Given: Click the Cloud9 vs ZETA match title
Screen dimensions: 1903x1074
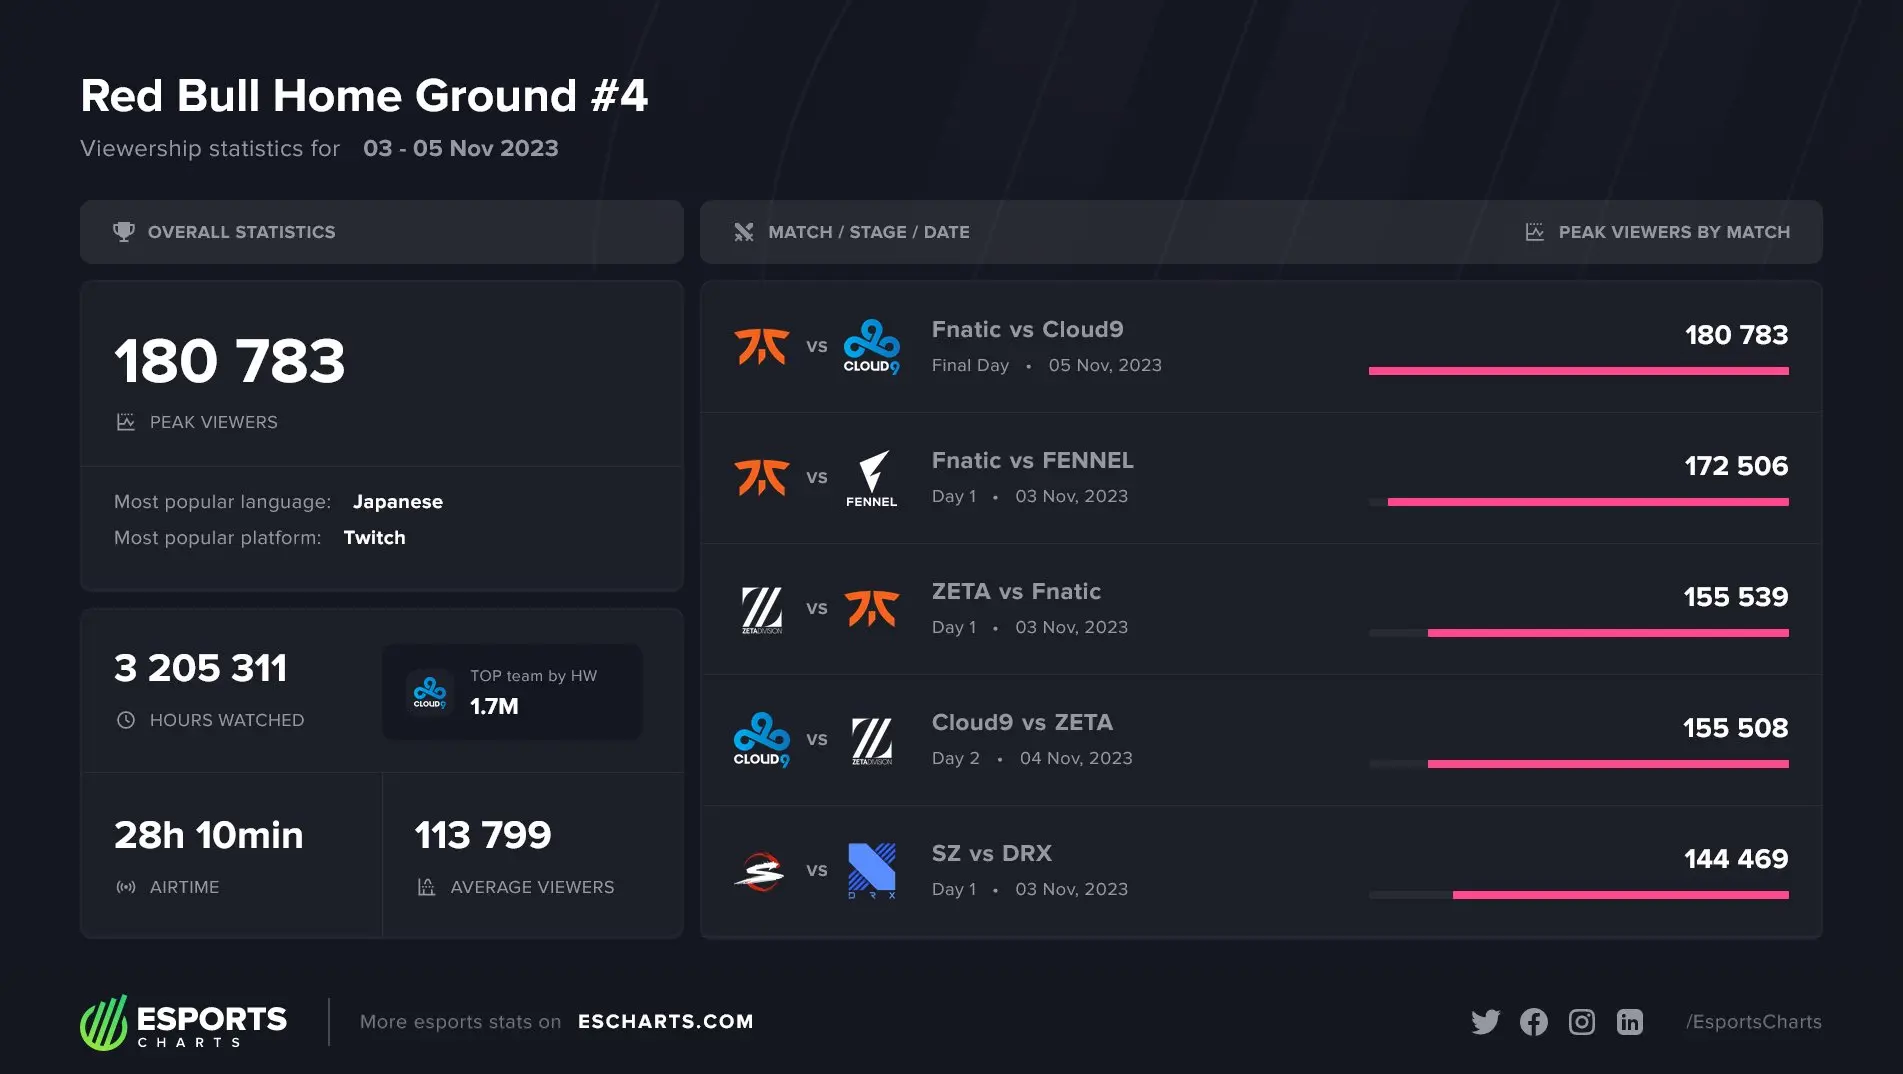Looking at the screenshot, I should [1022, 722].
